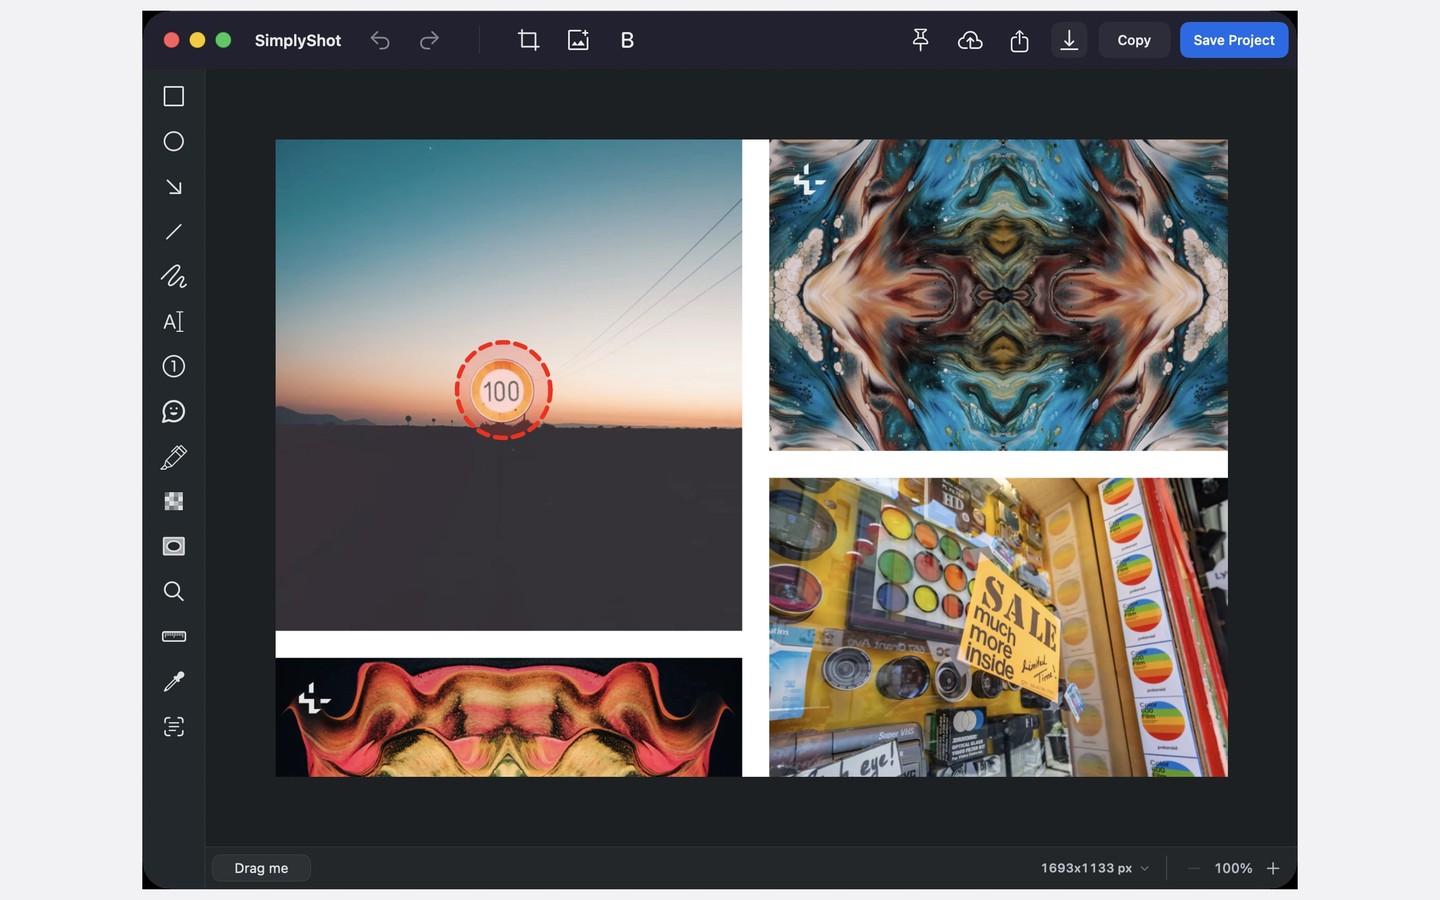Select the abstract blue marble image
Screen dimensions: 1440x900
[998, 295]
